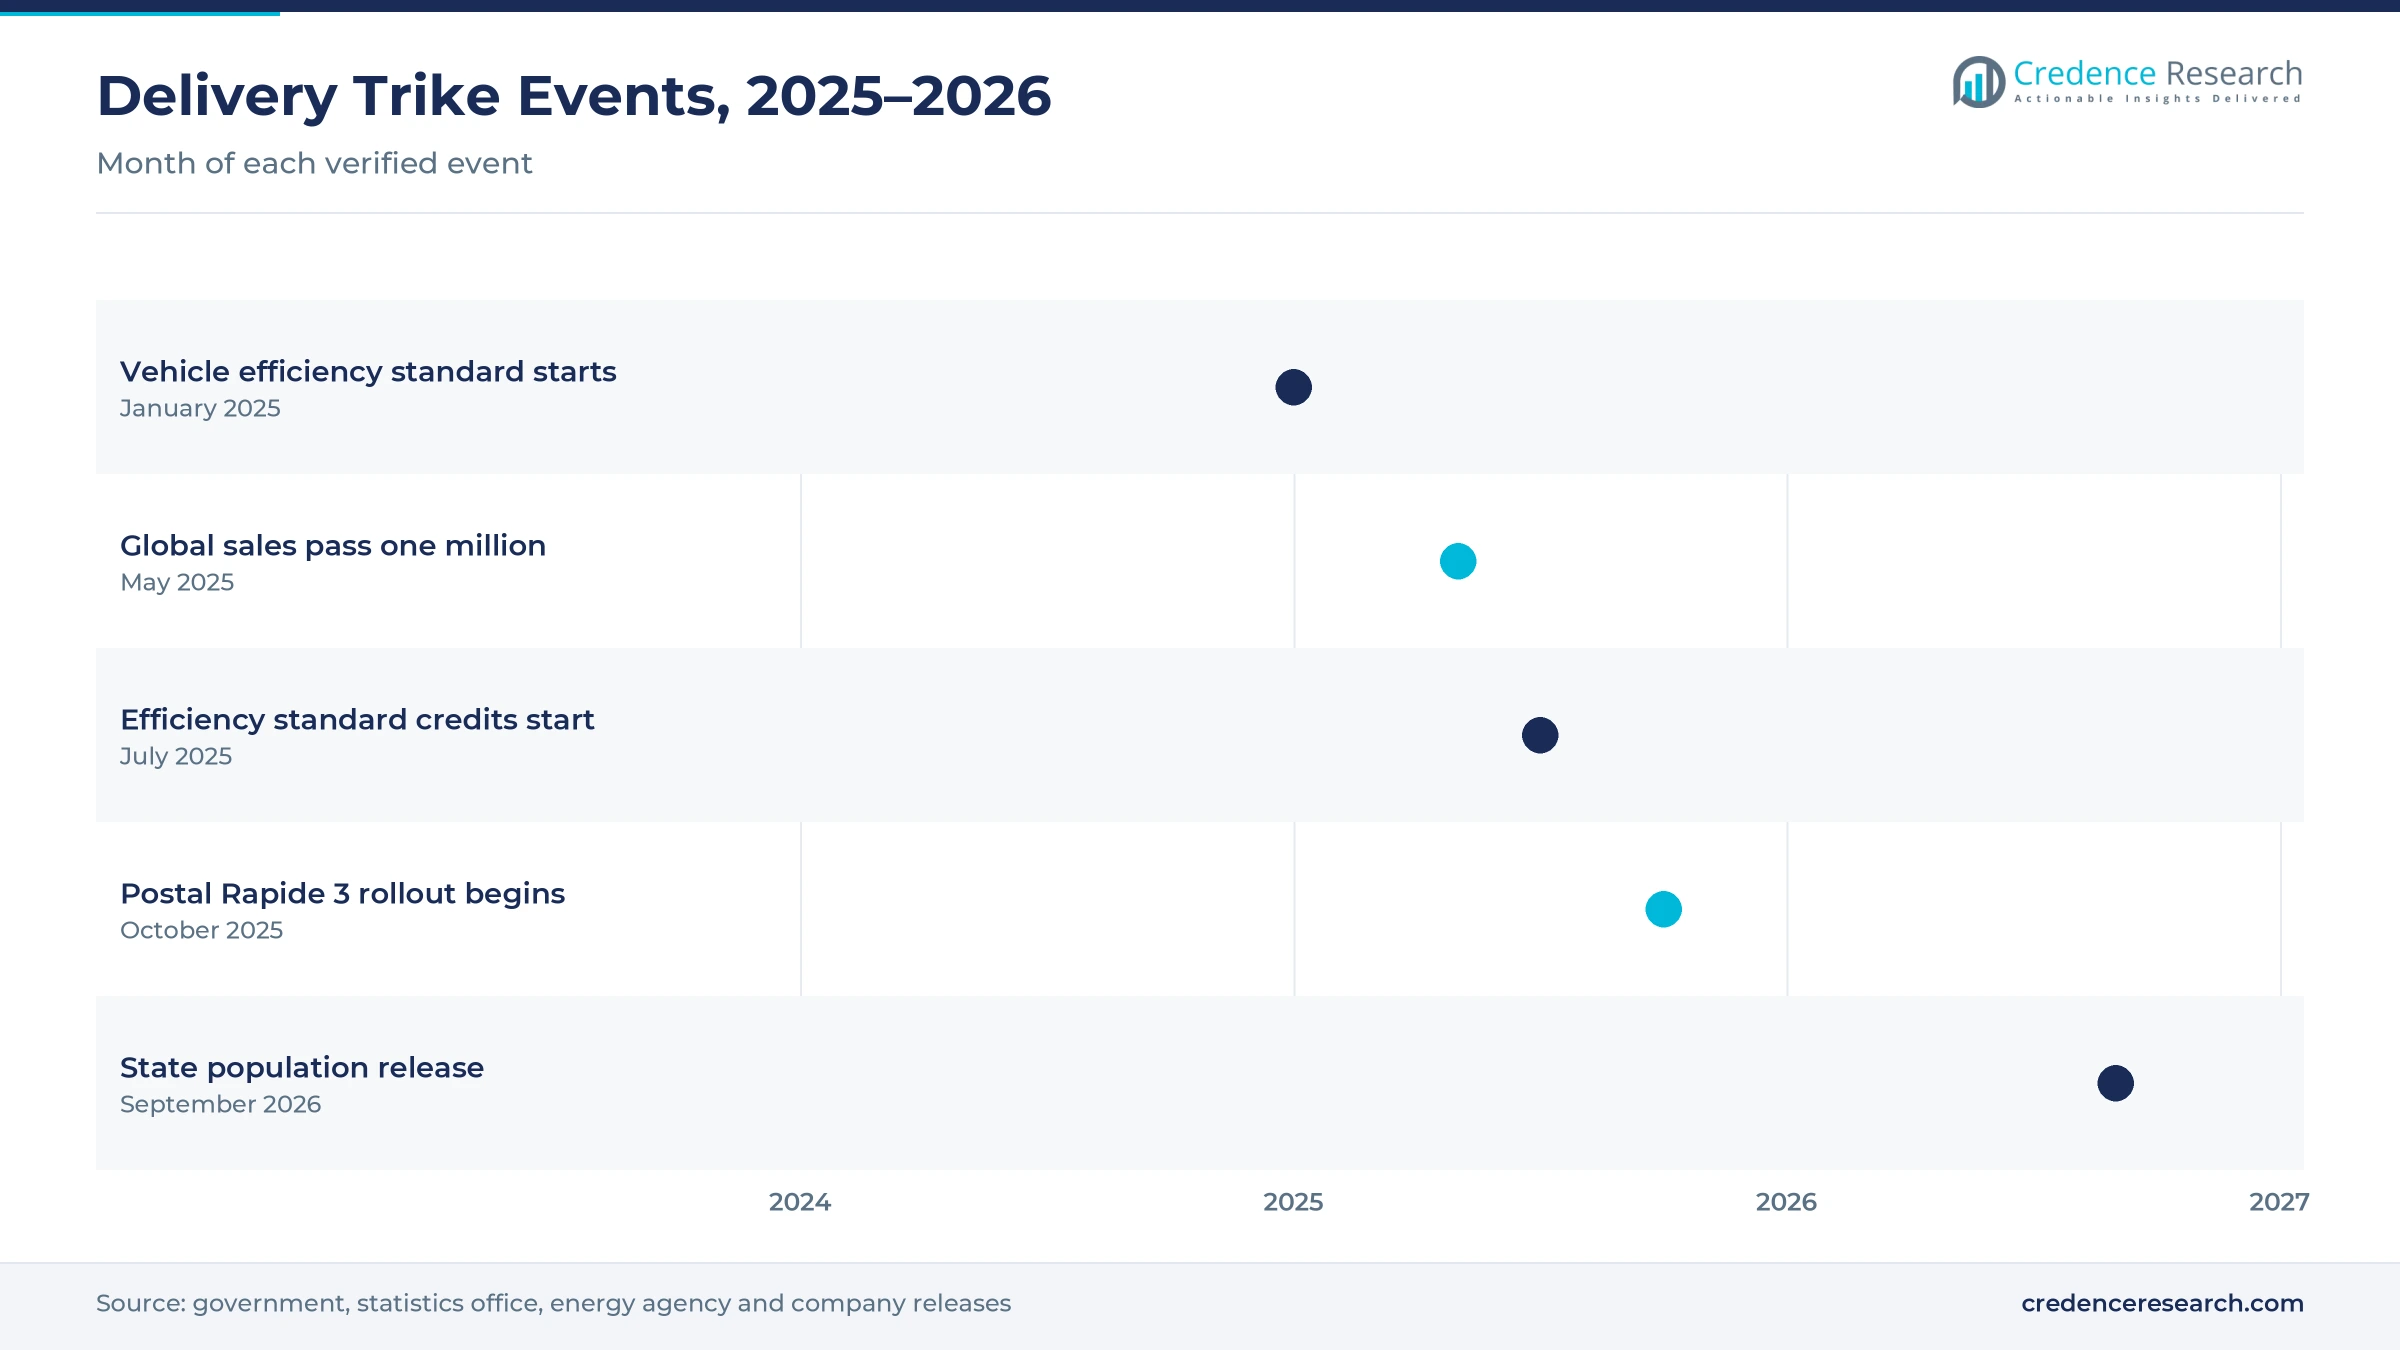Click the 2025 axis label
This screenshot has height=1350, width=2400.
[1293, 1202]
